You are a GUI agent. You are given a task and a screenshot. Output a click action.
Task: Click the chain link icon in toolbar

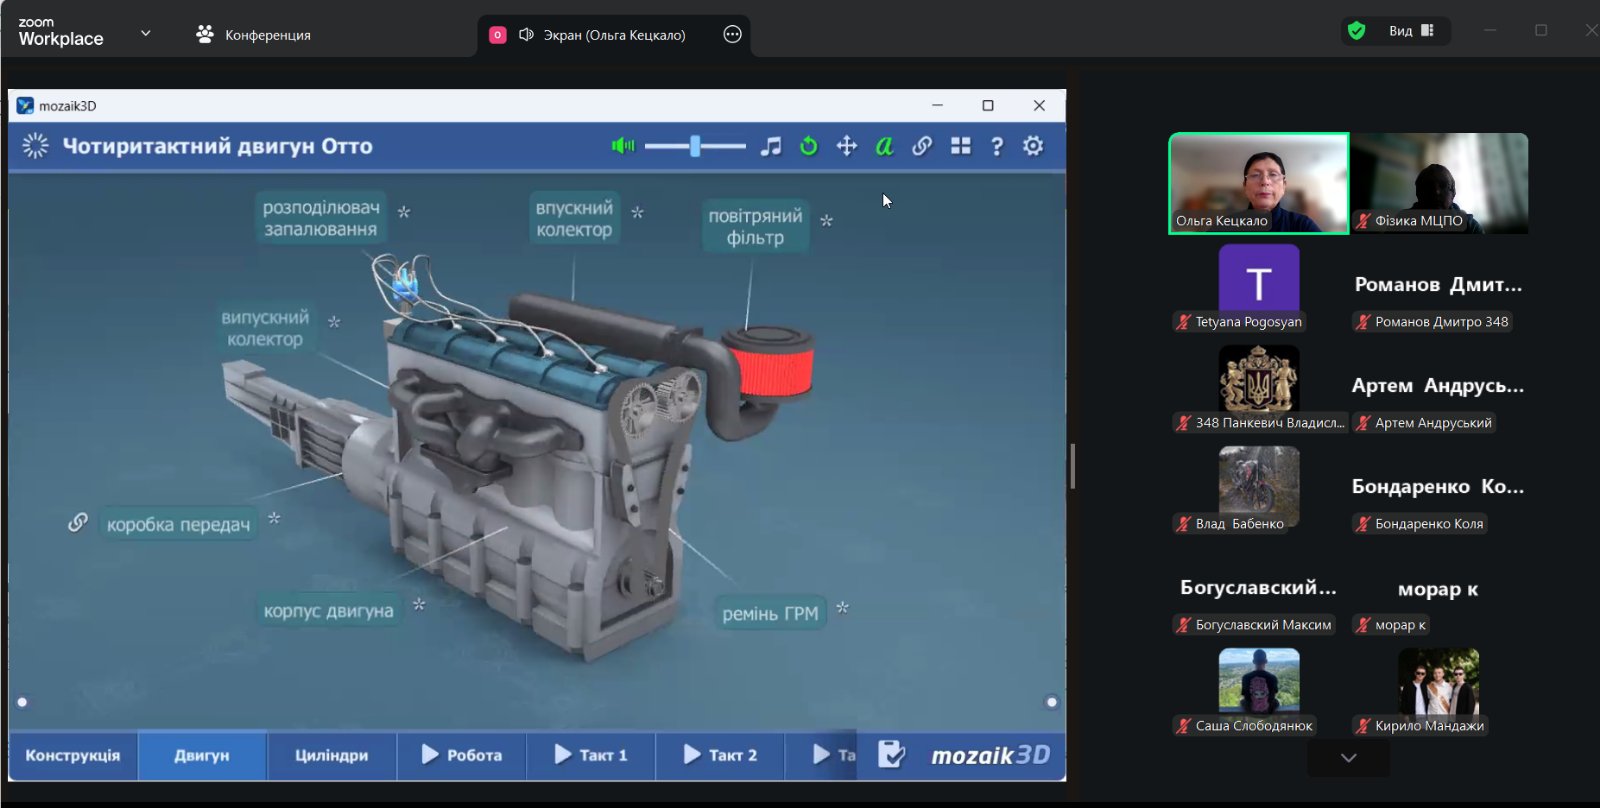click(x=922, y=146)
